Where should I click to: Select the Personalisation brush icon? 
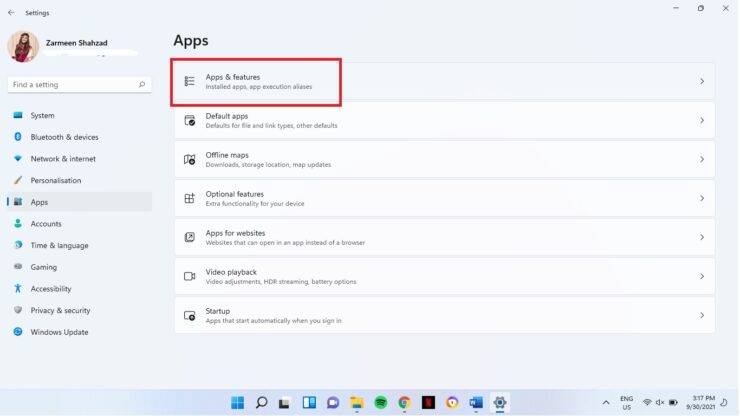[x=18, y=180]
